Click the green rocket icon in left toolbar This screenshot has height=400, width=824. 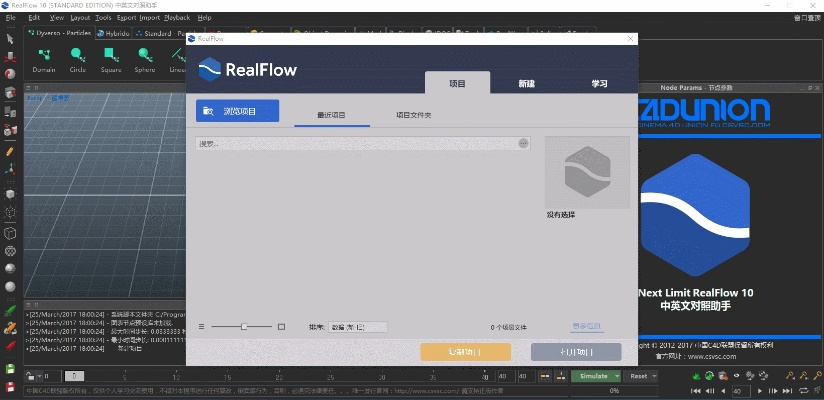10,311
